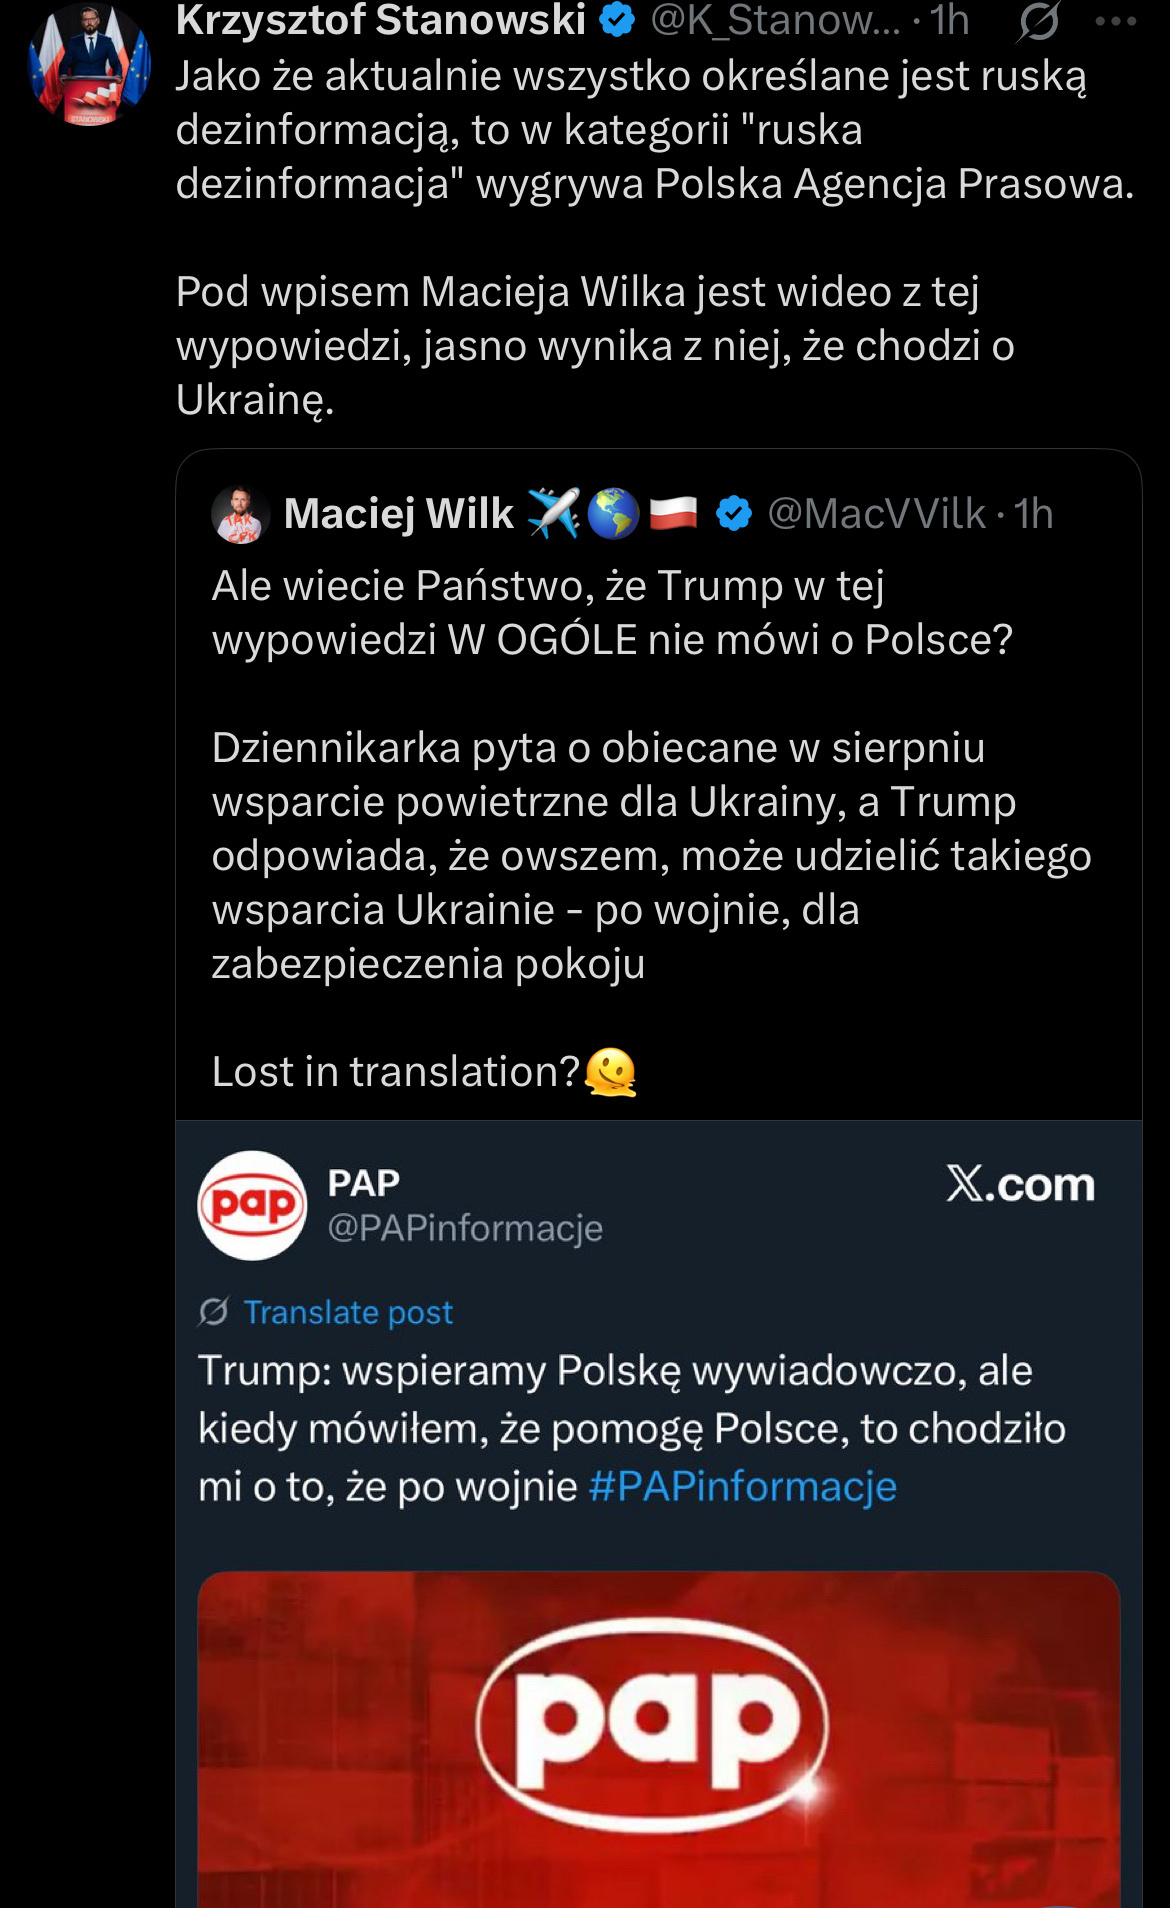This screenshot has height=1908, width=1170.
Task: Click the X.com logo in the embedded post
Action: click(x=1020, y=1184)
